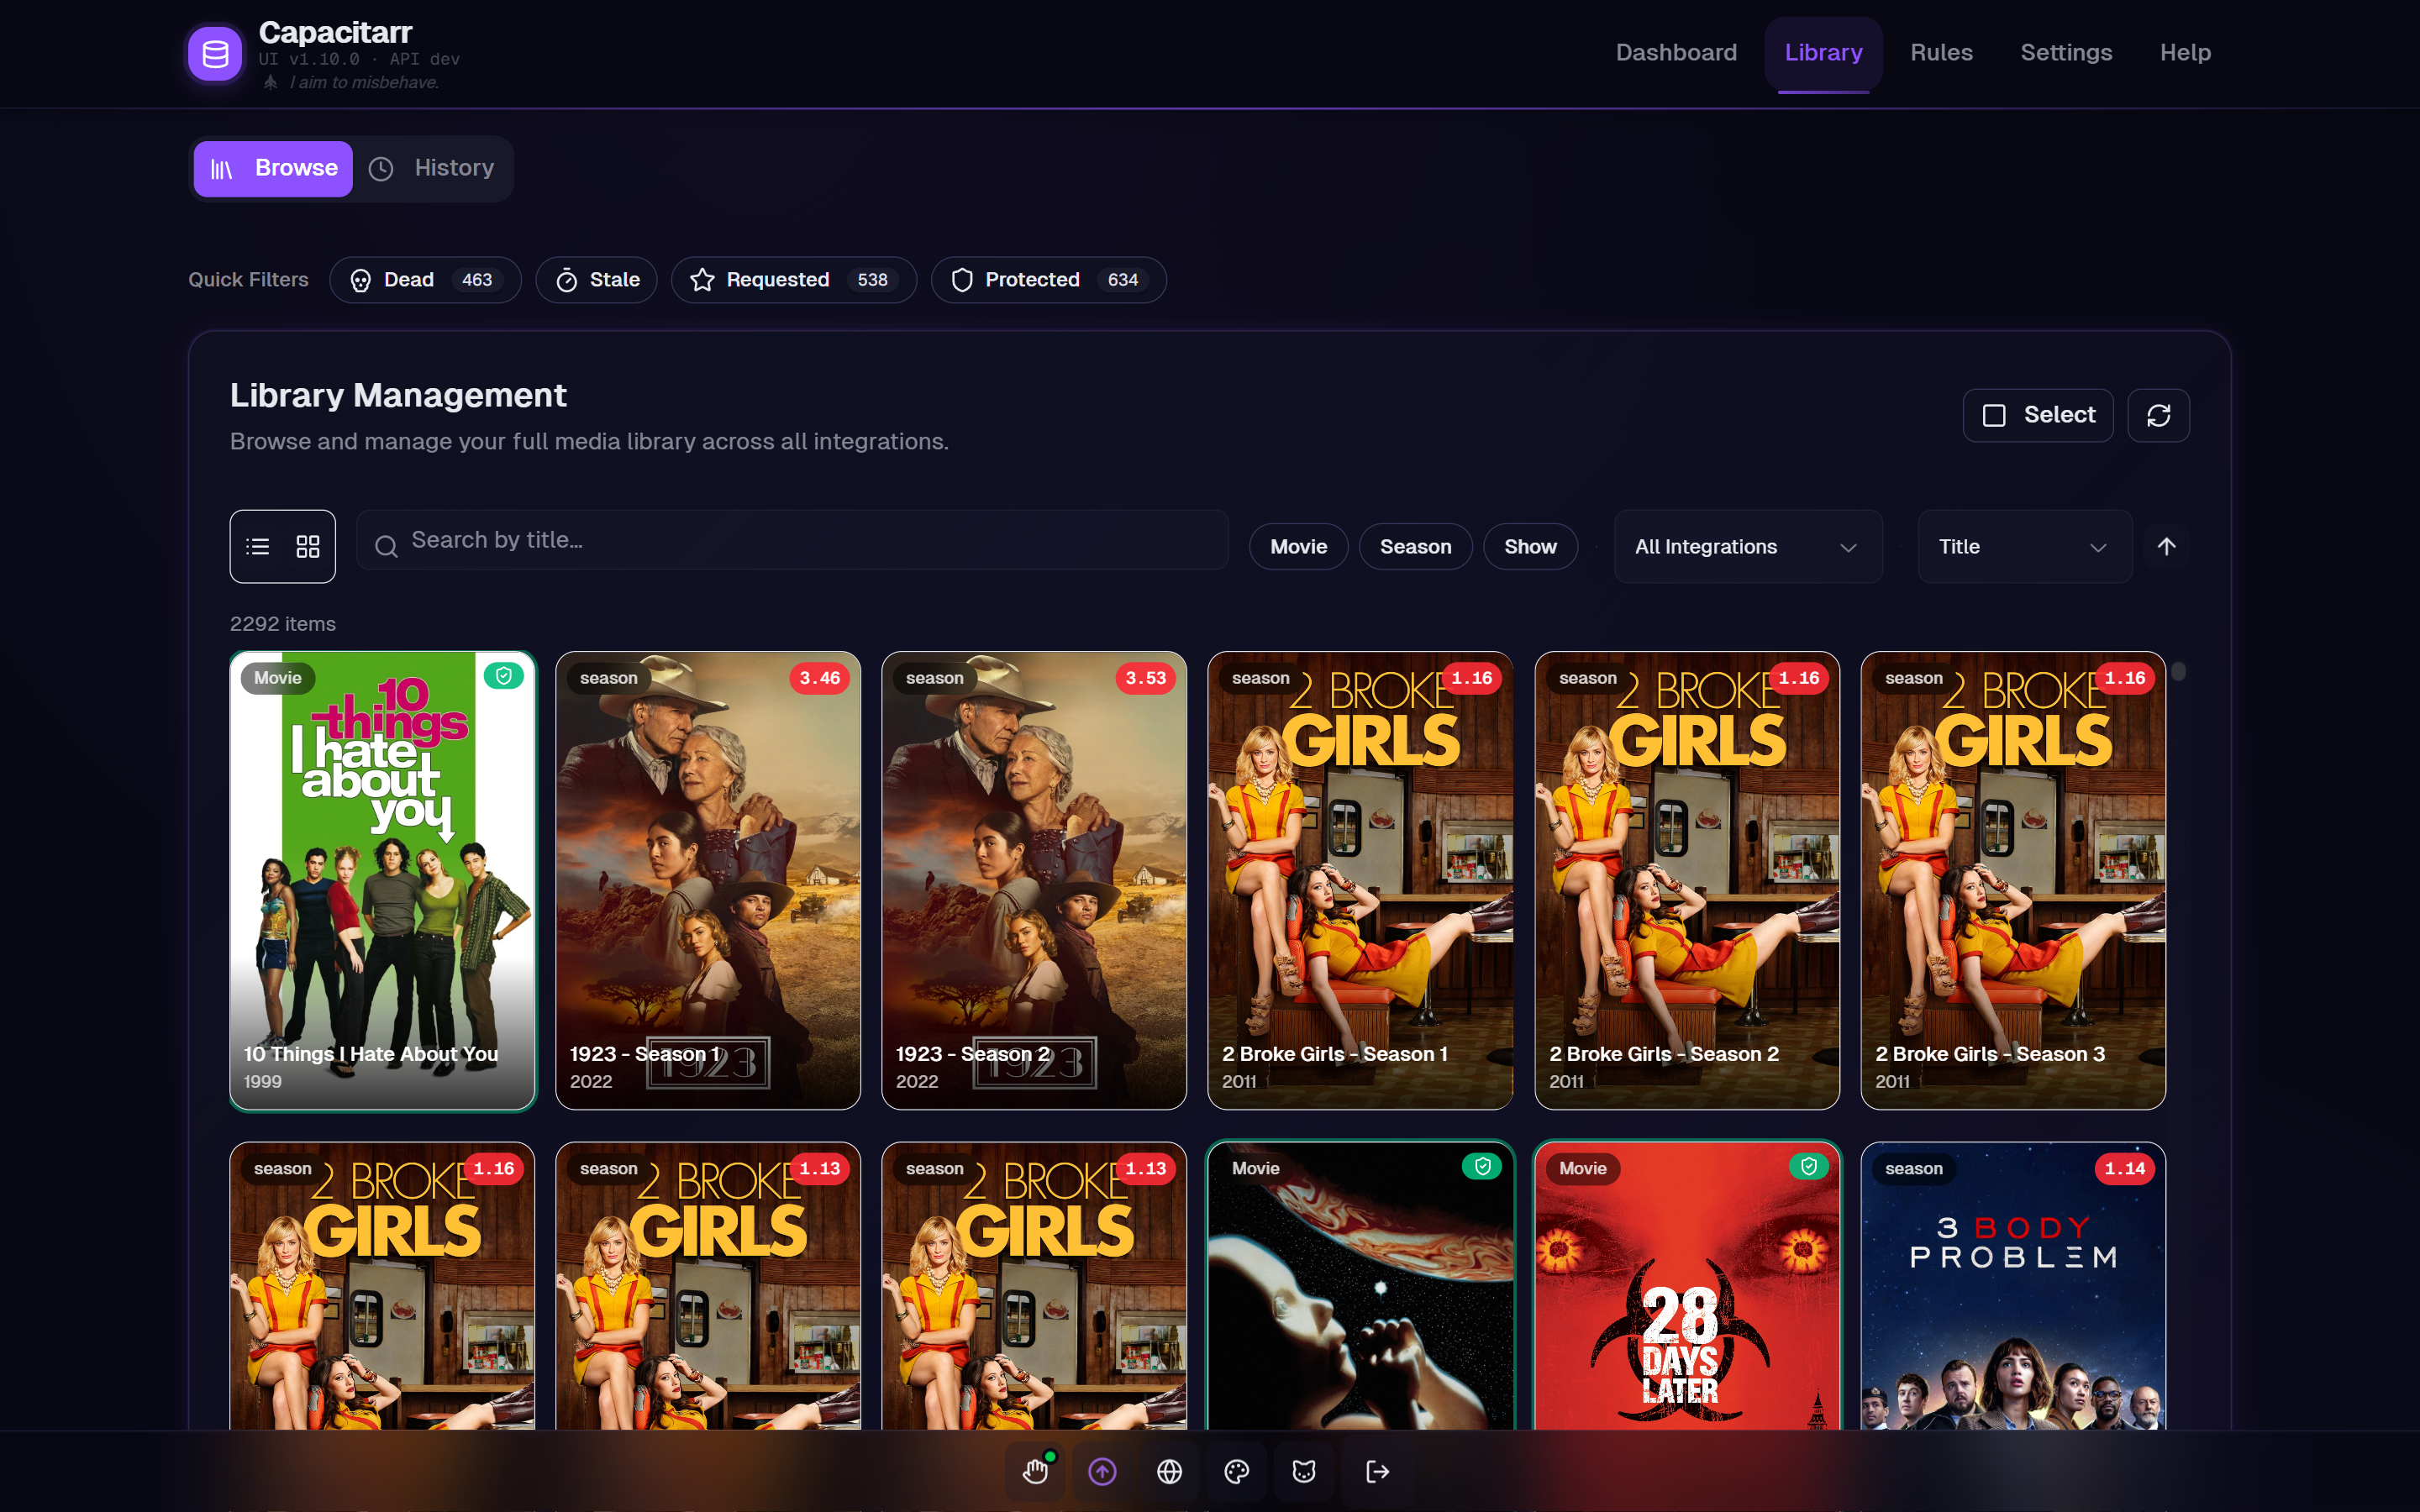Viewport: 2420px width, 1512px height.
Task: Click the 3.53 score badge on 1923 Season 2
Action: coord(1146,678)
